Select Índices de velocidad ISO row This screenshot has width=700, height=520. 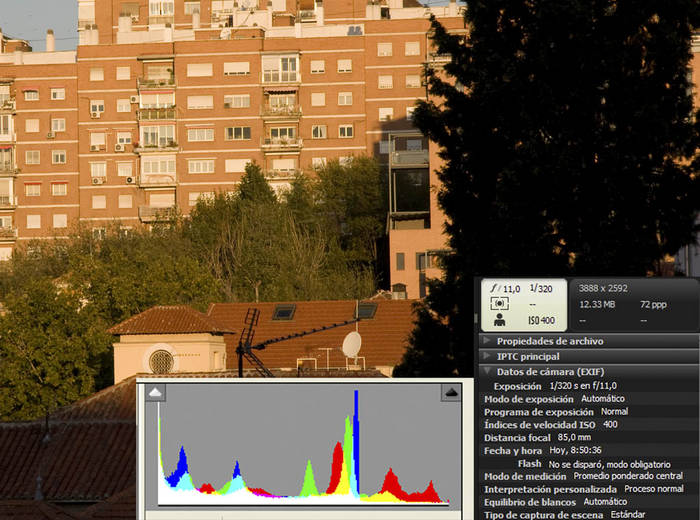coord(589,424)
